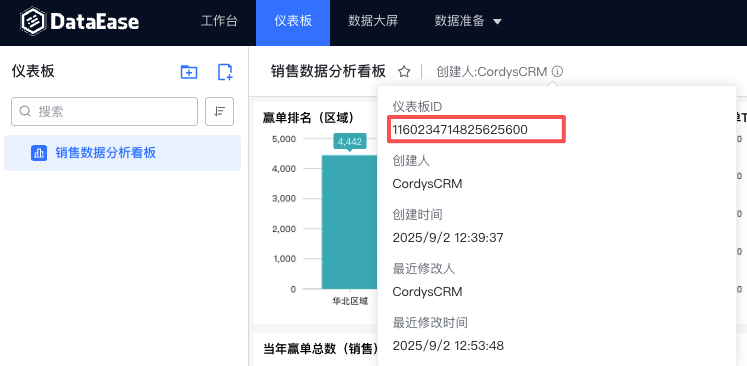Screen dimensions: 747x366
Task: Click the 创建时间 label in popup
Action: point(417,215)
